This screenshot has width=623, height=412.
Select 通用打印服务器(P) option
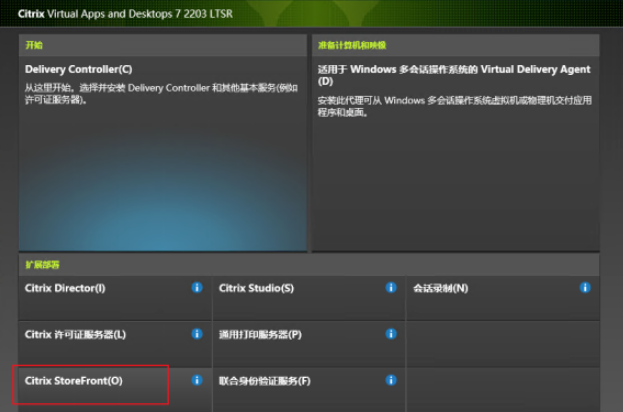tap(260, 334)
